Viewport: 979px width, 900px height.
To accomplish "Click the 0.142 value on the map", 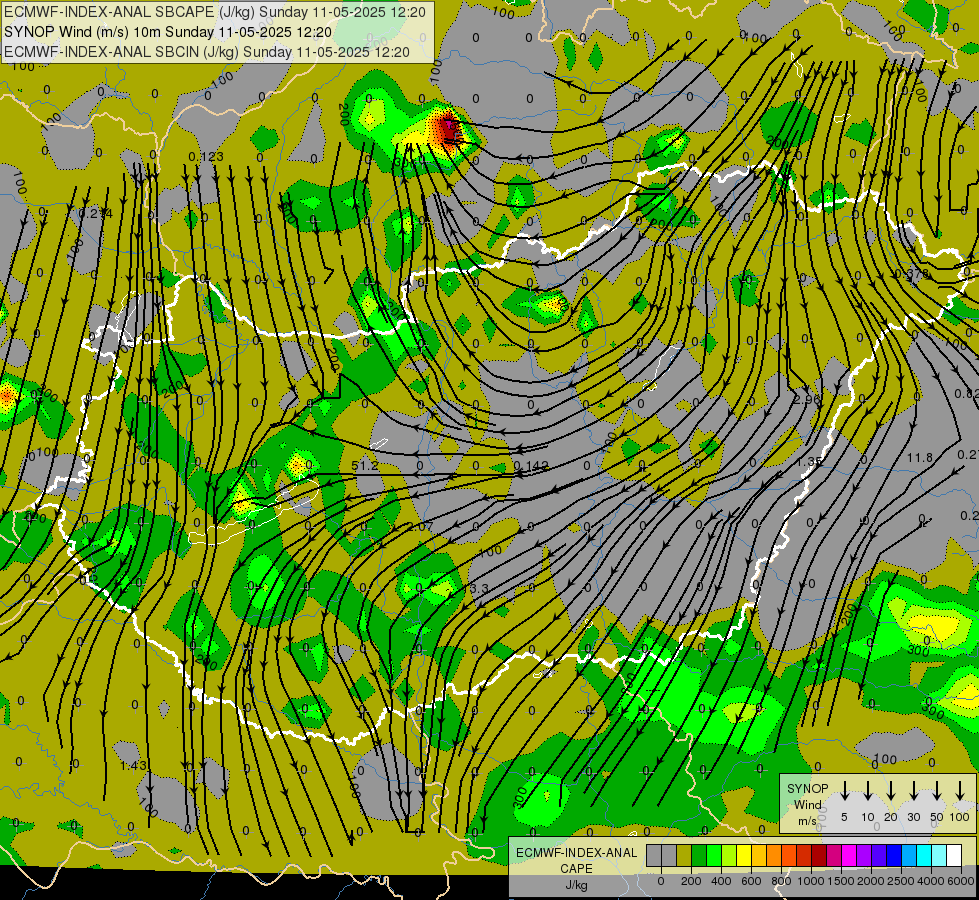I will (531, 465).
